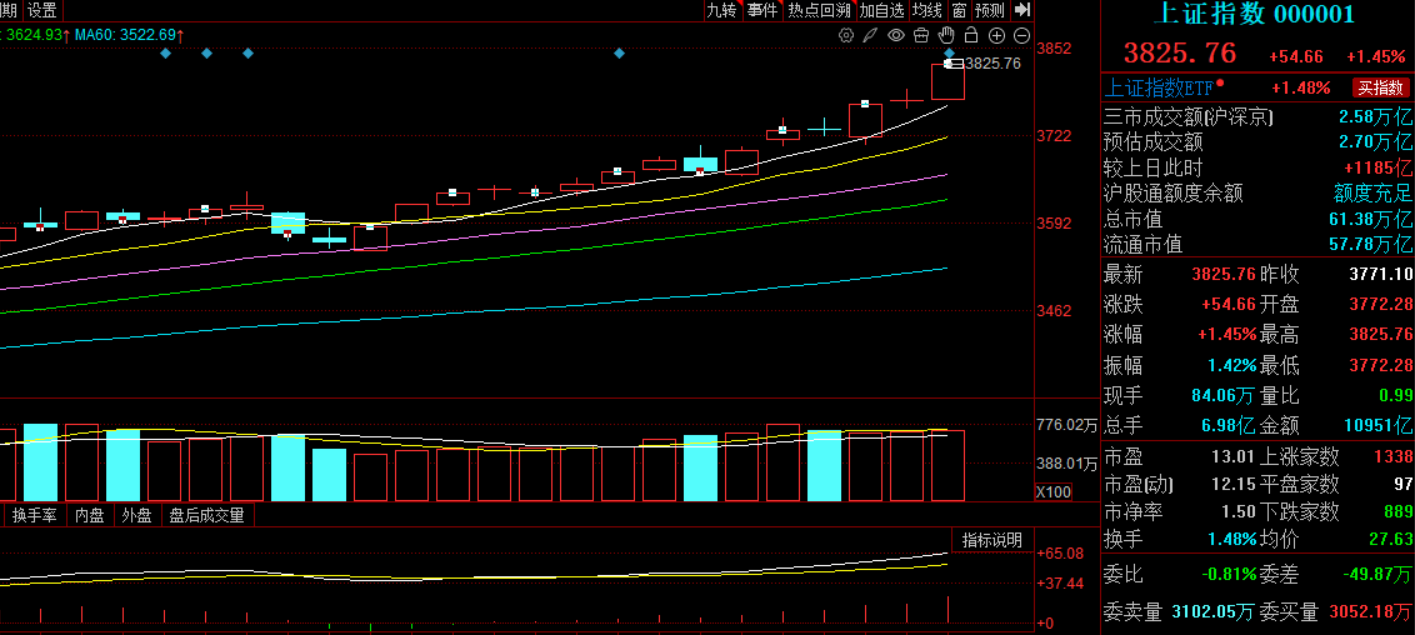Click the 3592 price axis label
The height and width of the screenshot is (635, 1415).
pos(1054,223)
